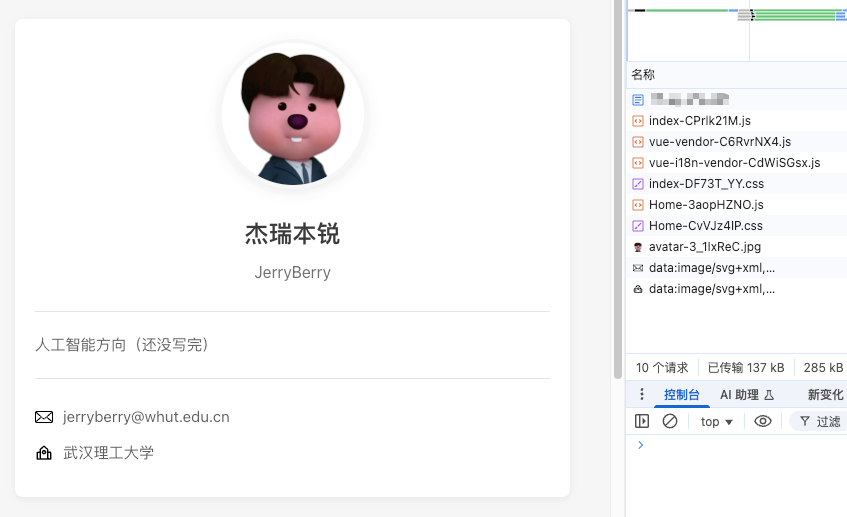Click the 杰瑞本锐 name heading
Viewport: 847px width, 517px height.
tap(293, 234)
